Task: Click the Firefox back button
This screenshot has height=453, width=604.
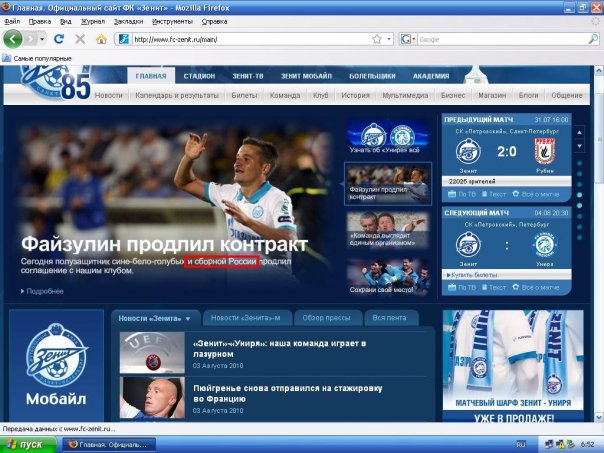Action: pyautogui.click(x=13, y=39)
